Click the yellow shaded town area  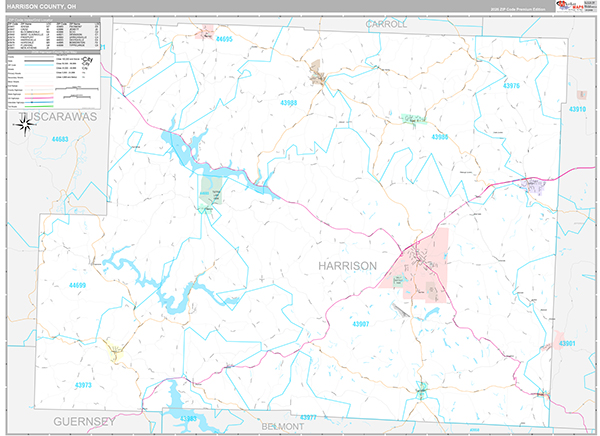click(116, 351)
